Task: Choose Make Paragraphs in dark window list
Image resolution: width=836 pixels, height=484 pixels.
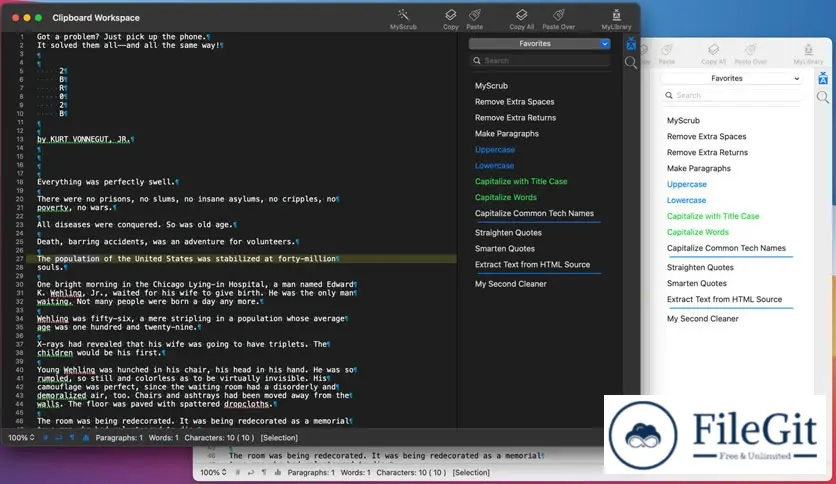Action: (x=507, y=134)
